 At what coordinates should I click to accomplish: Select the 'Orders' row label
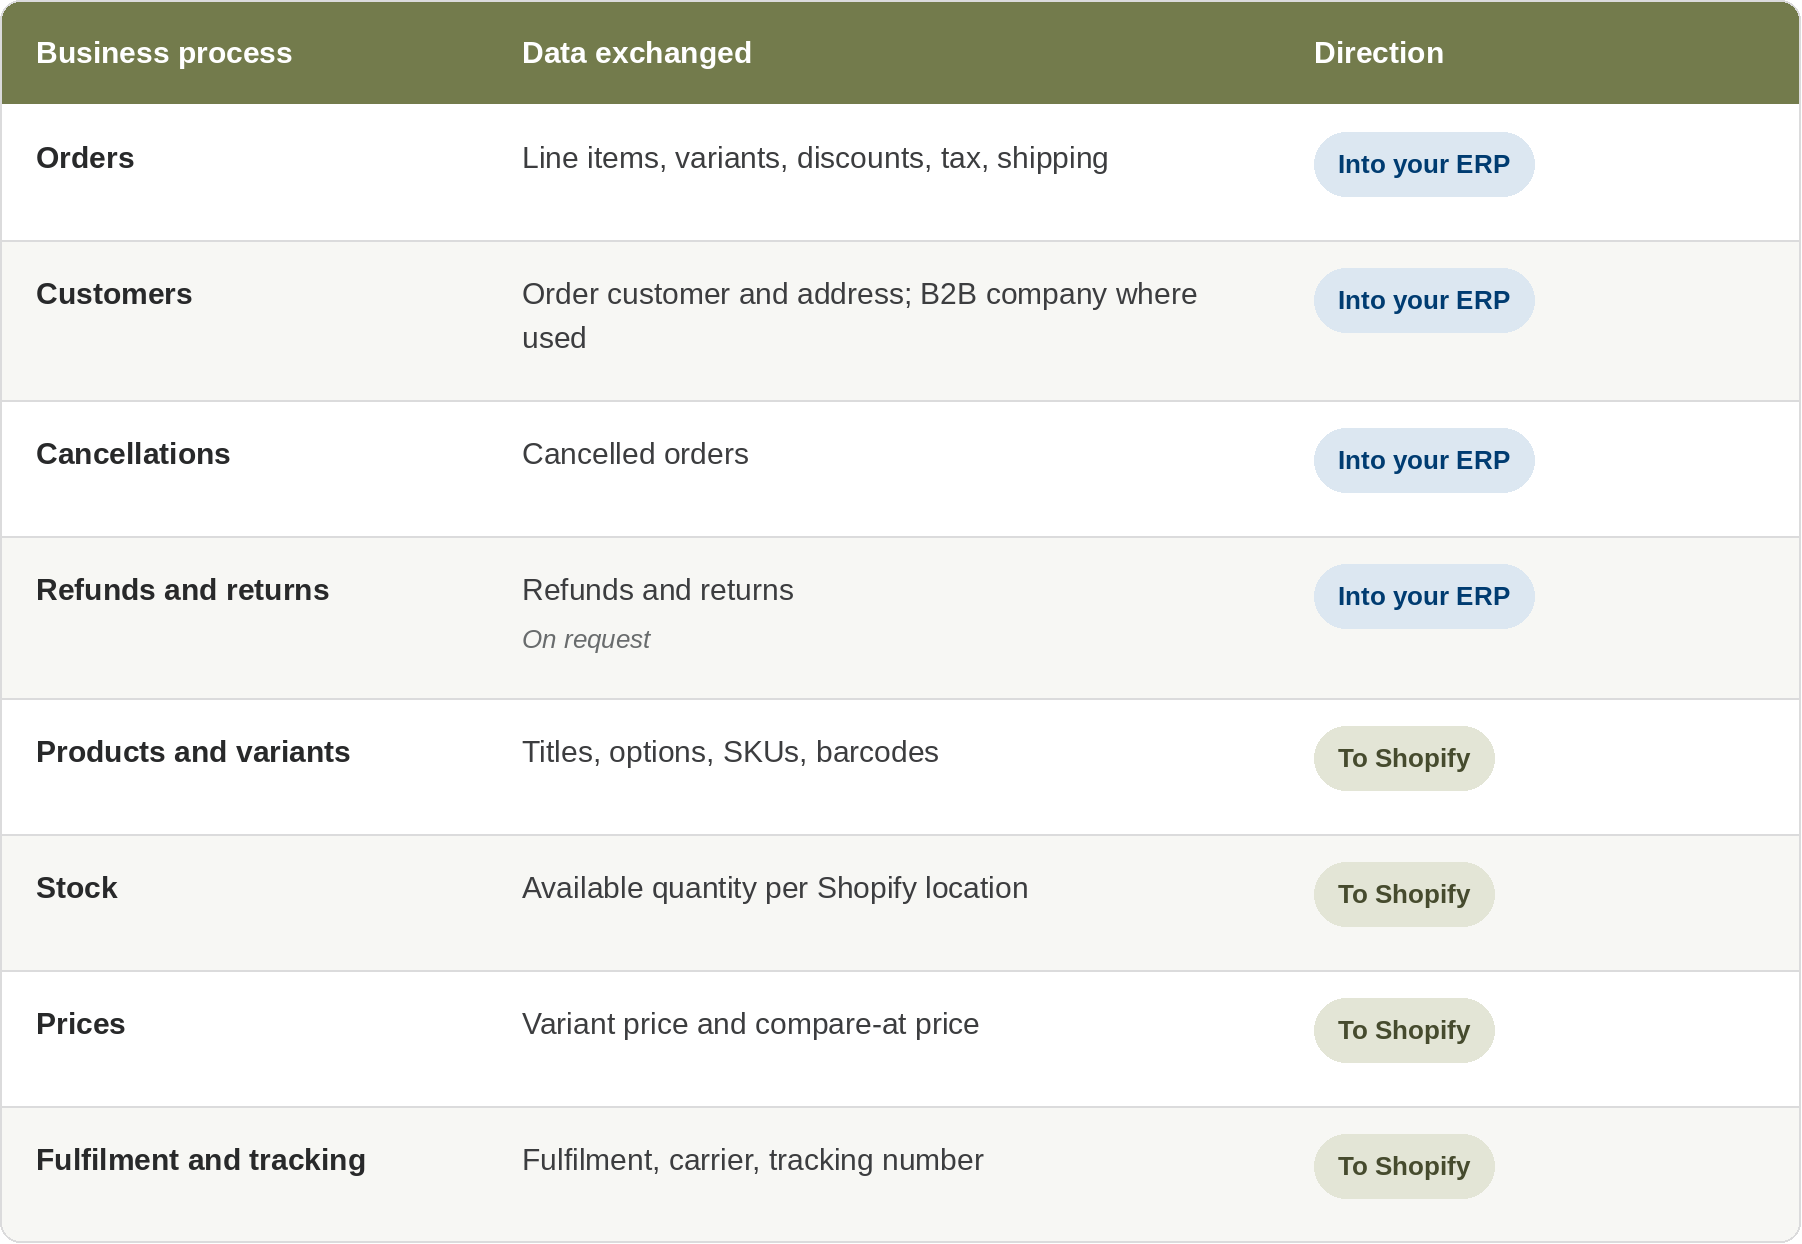coord(85,158)
